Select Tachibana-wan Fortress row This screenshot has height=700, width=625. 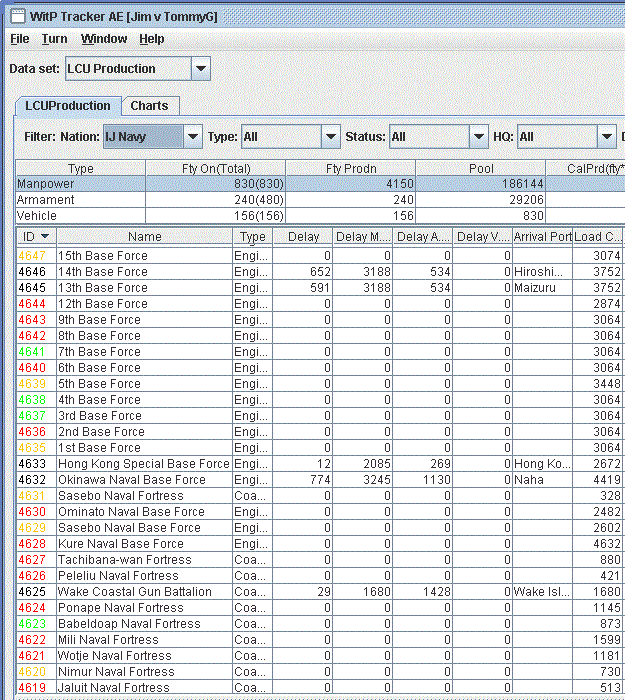(x=321, y=560)
